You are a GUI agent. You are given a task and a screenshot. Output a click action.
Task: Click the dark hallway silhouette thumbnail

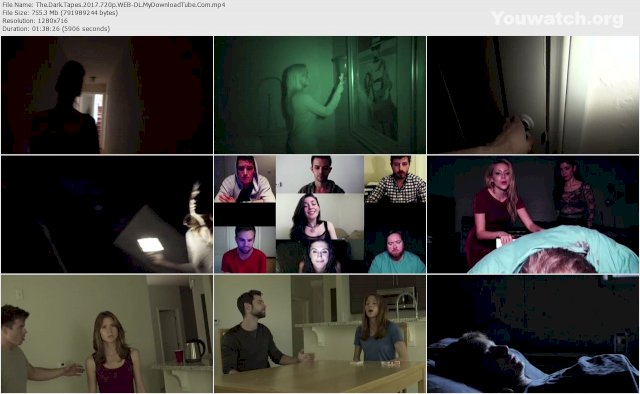click(107, 95)
